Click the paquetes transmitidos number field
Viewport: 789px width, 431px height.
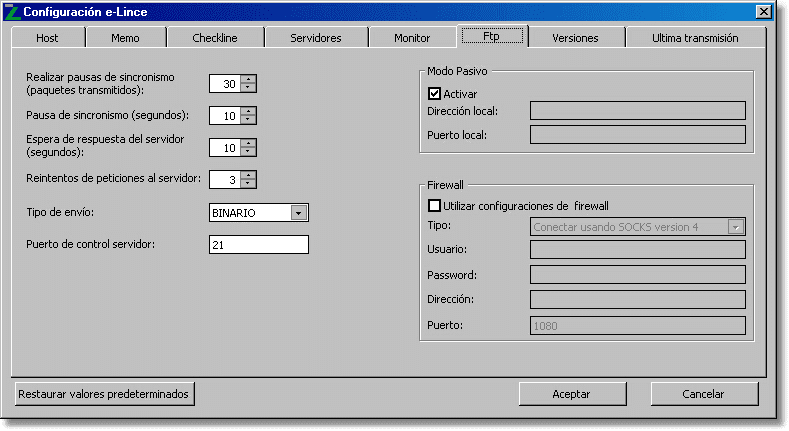(225, 83)
